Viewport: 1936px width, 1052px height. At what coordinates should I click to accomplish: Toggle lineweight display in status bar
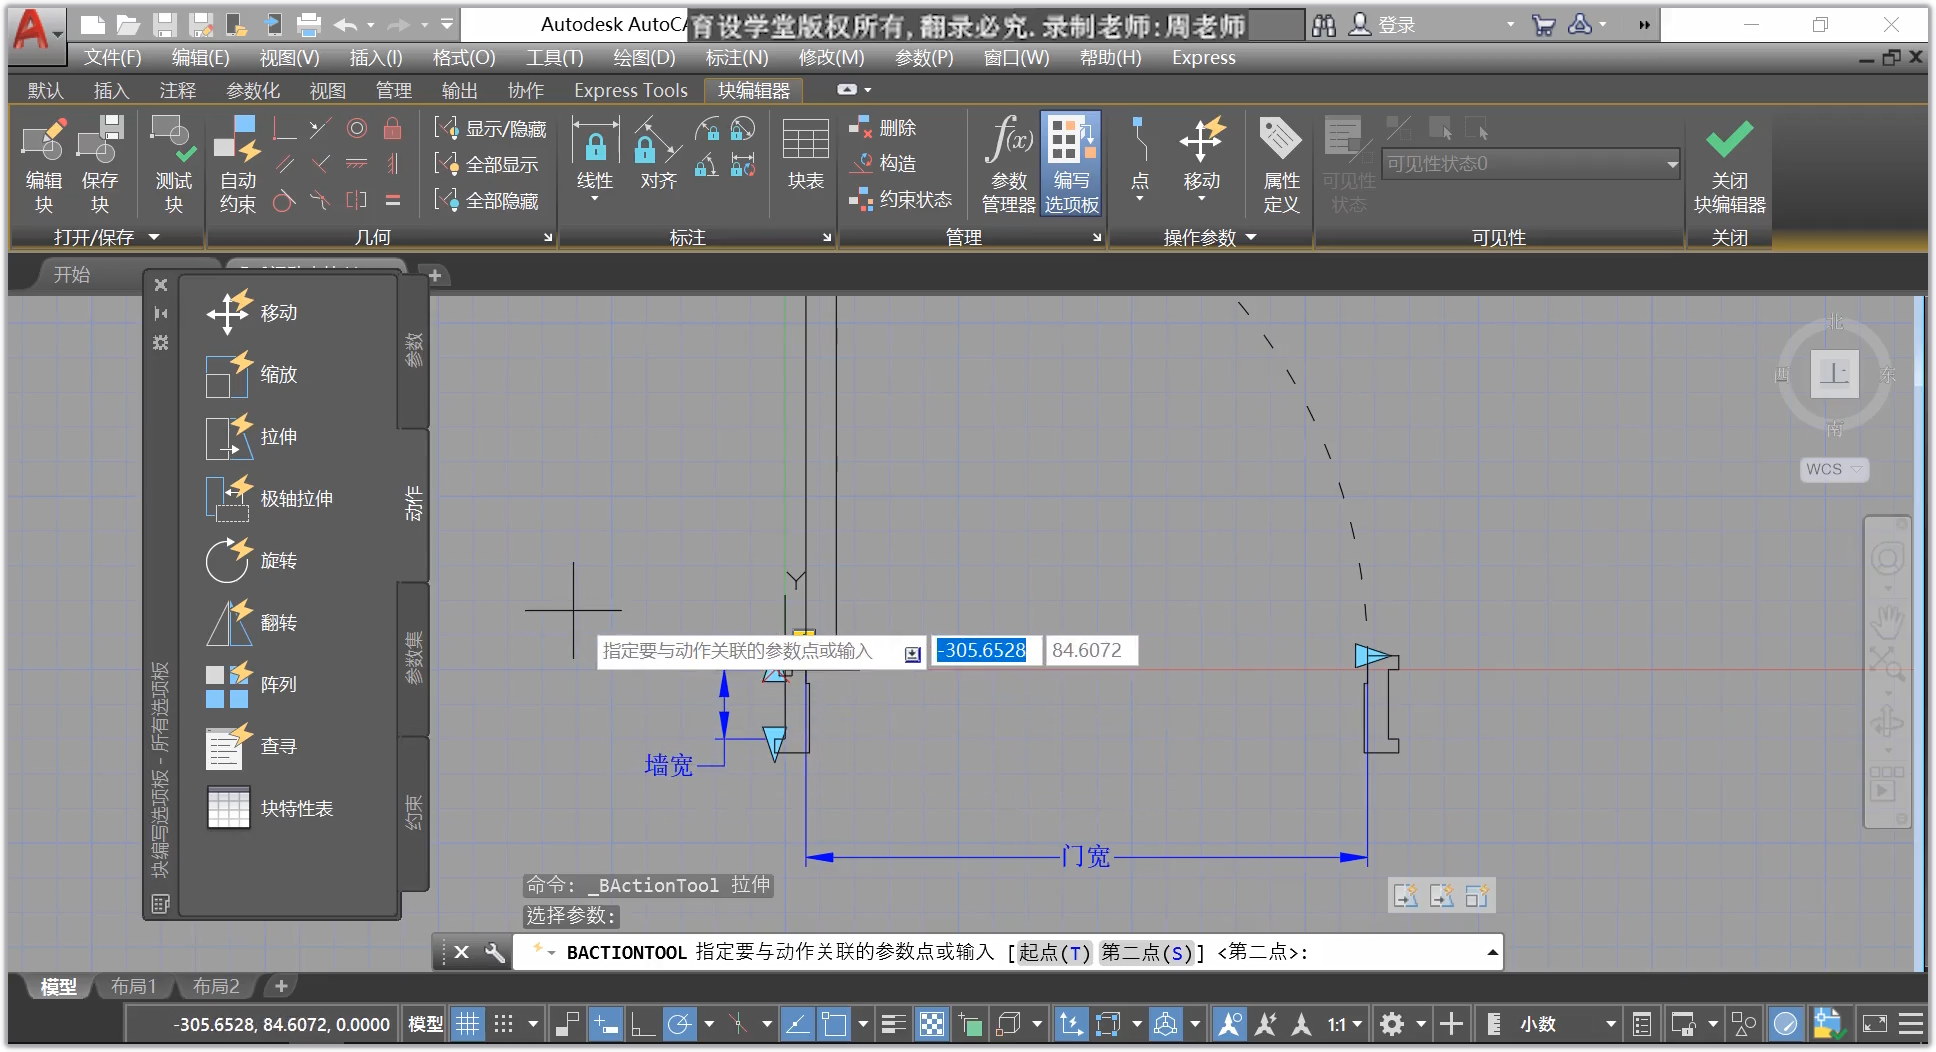(x=894, y=1024)
